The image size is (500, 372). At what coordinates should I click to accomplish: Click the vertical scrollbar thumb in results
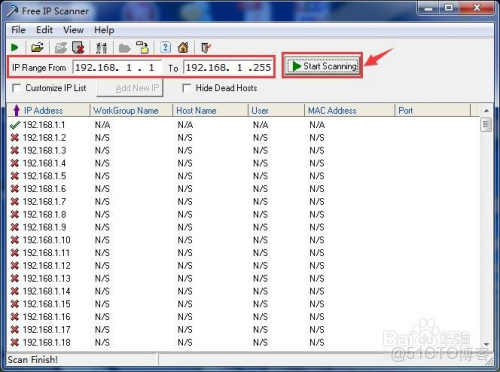tap(486, 125)
